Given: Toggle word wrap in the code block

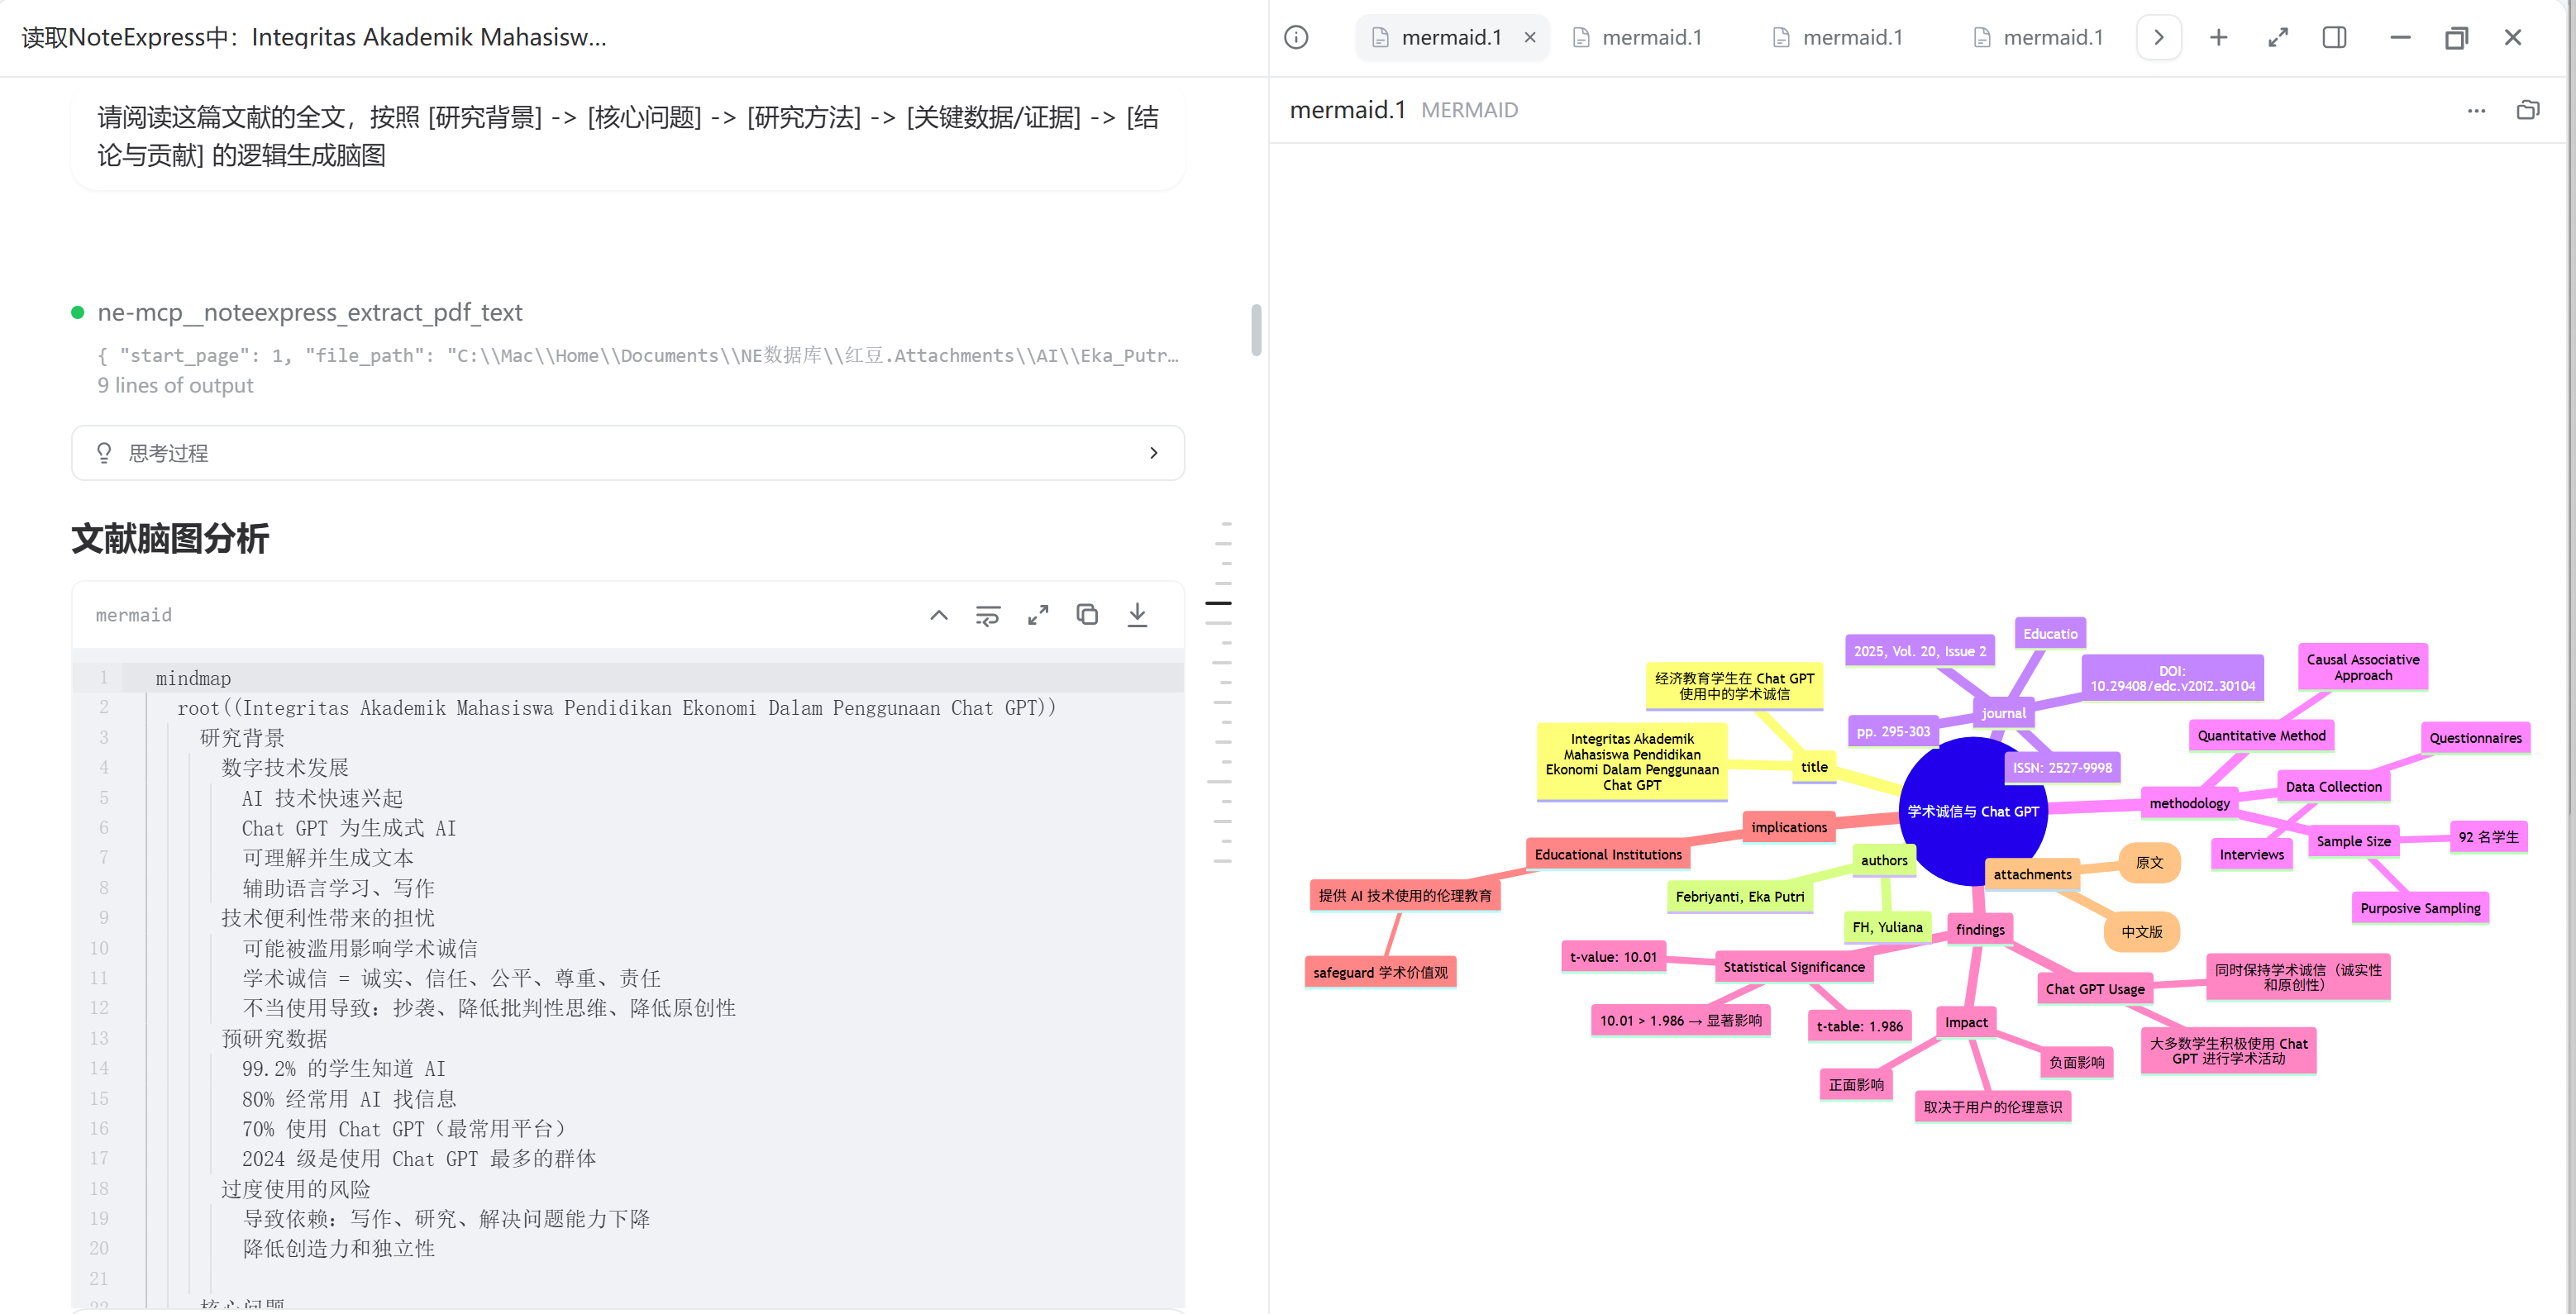Looking at the screenshot, I should tap(988, 615).
